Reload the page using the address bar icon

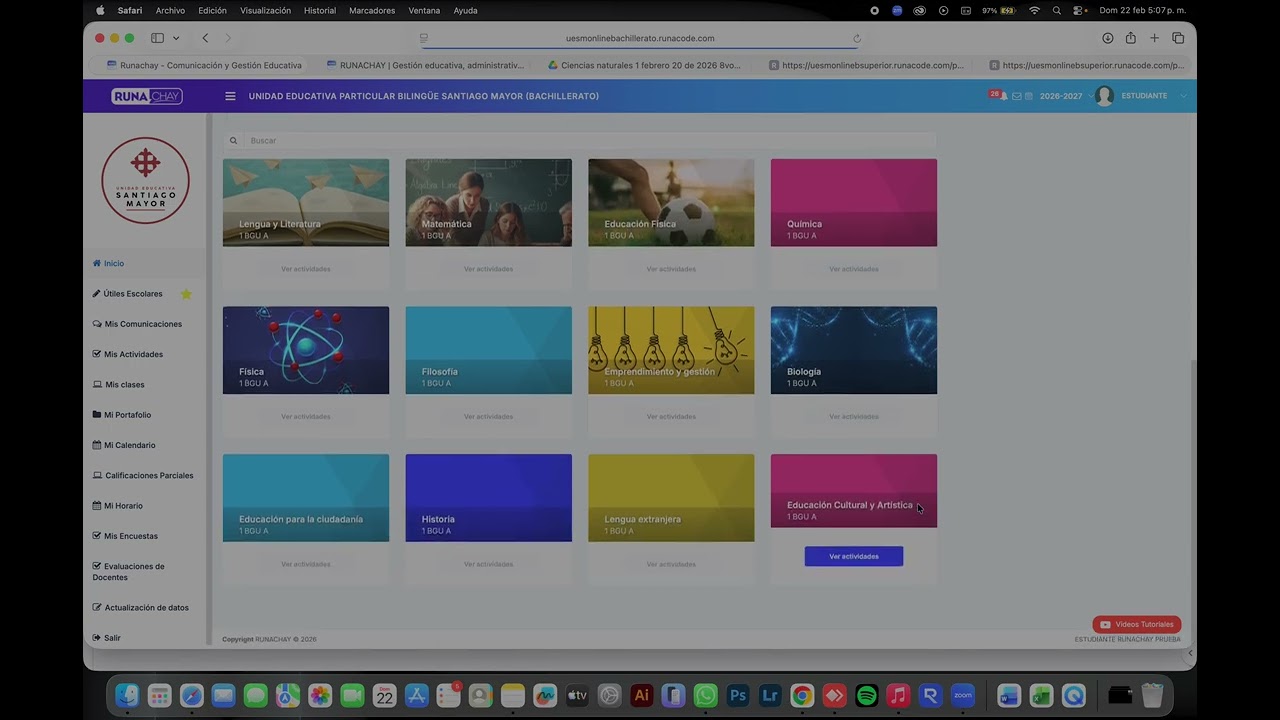coord(857,38)
